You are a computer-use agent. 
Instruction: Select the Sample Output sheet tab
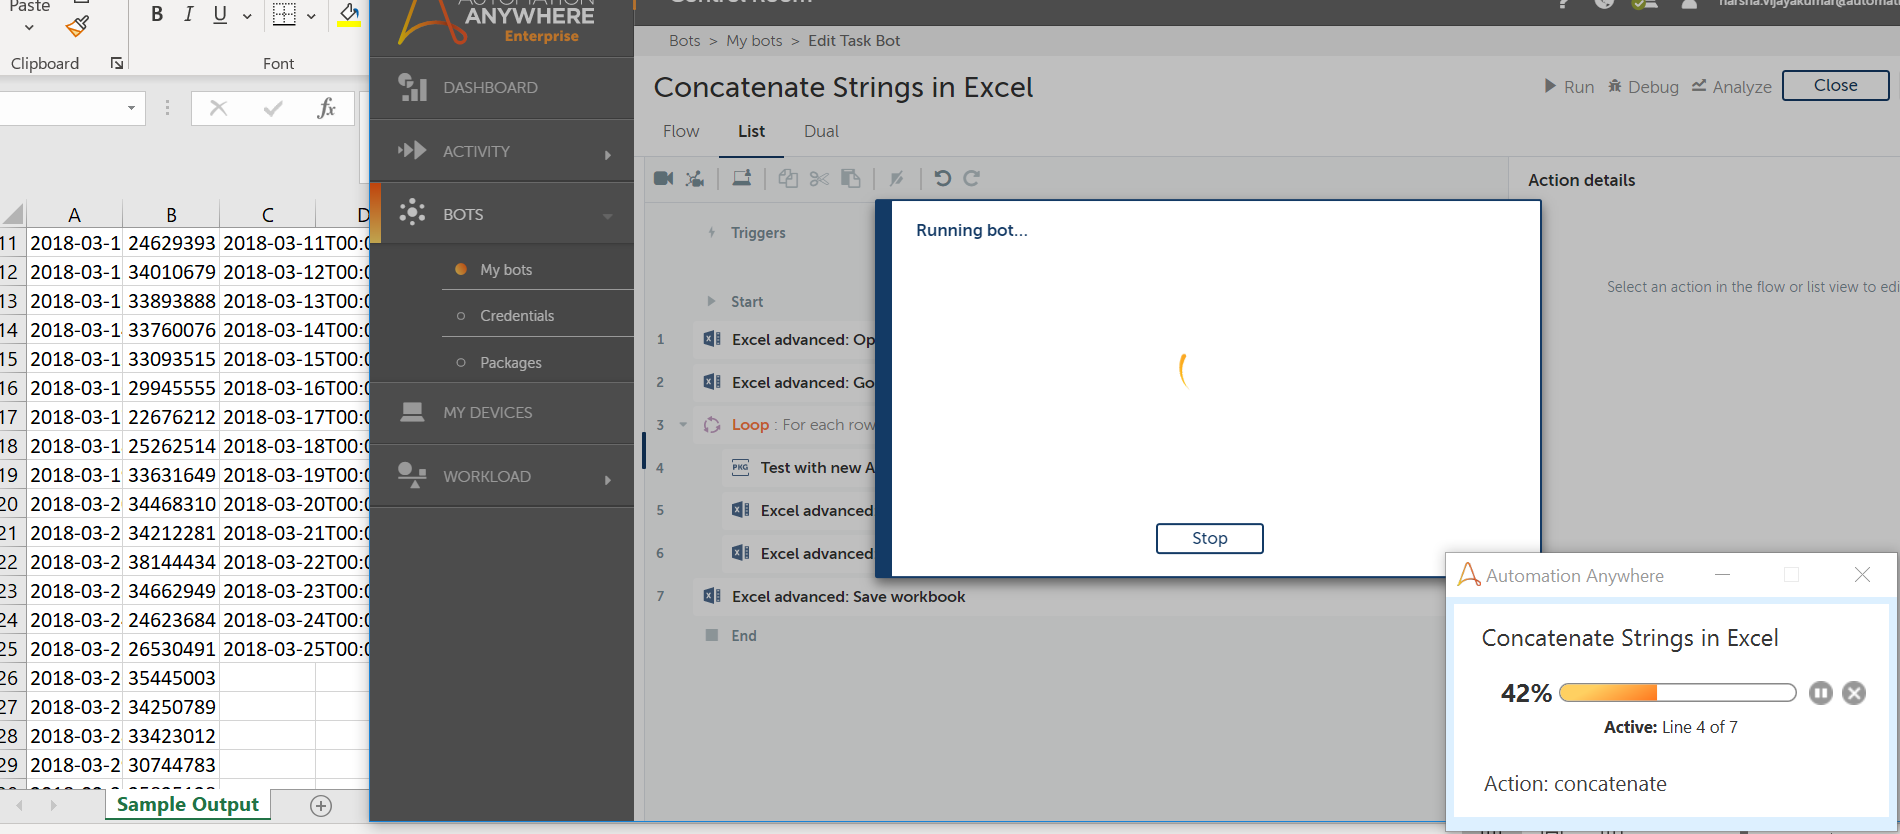coord(188,805)
